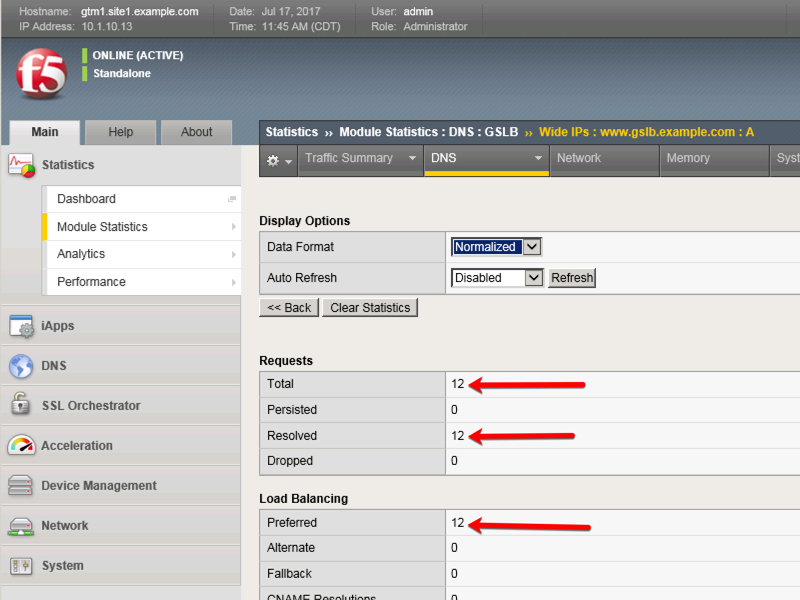This screenshot has width=800, height=600.
Task: Open the Data Format Normalized dropdown
Action: 496,247
